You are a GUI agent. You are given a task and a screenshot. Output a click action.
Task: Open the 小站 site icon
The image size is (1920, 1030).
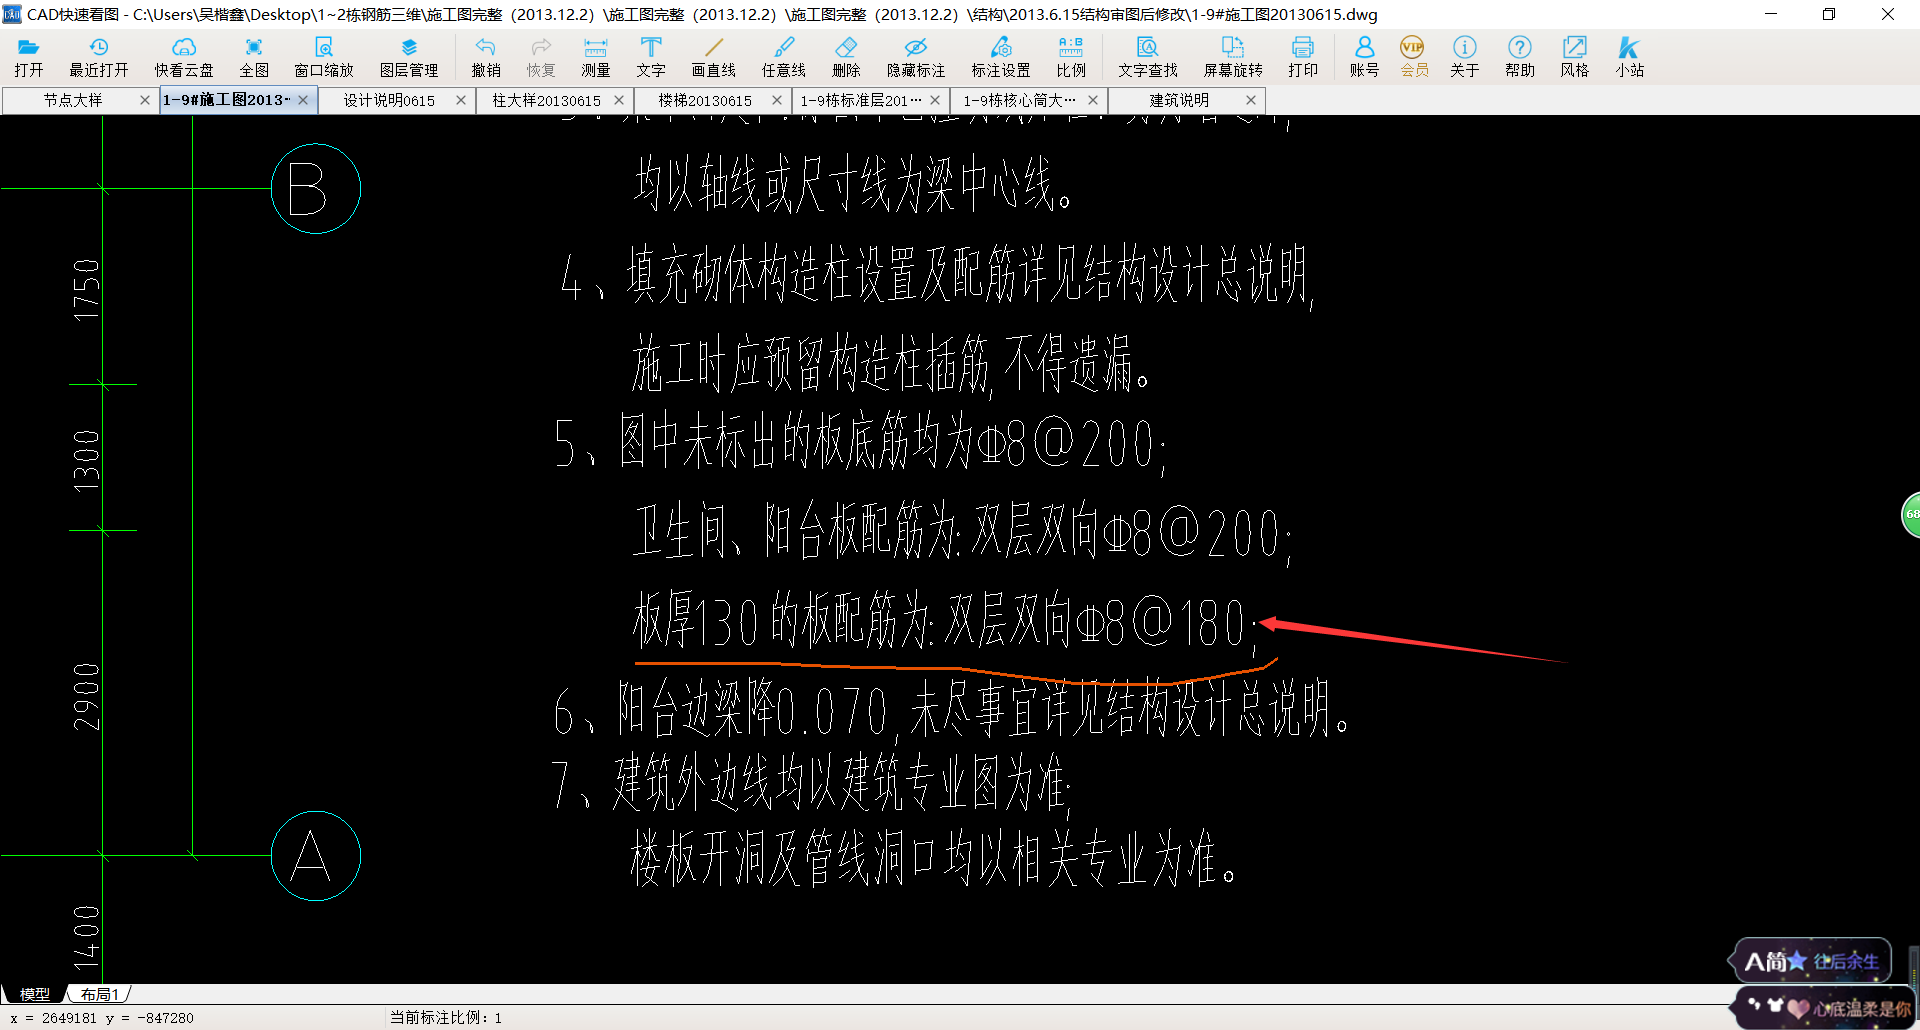(1630, 57)
